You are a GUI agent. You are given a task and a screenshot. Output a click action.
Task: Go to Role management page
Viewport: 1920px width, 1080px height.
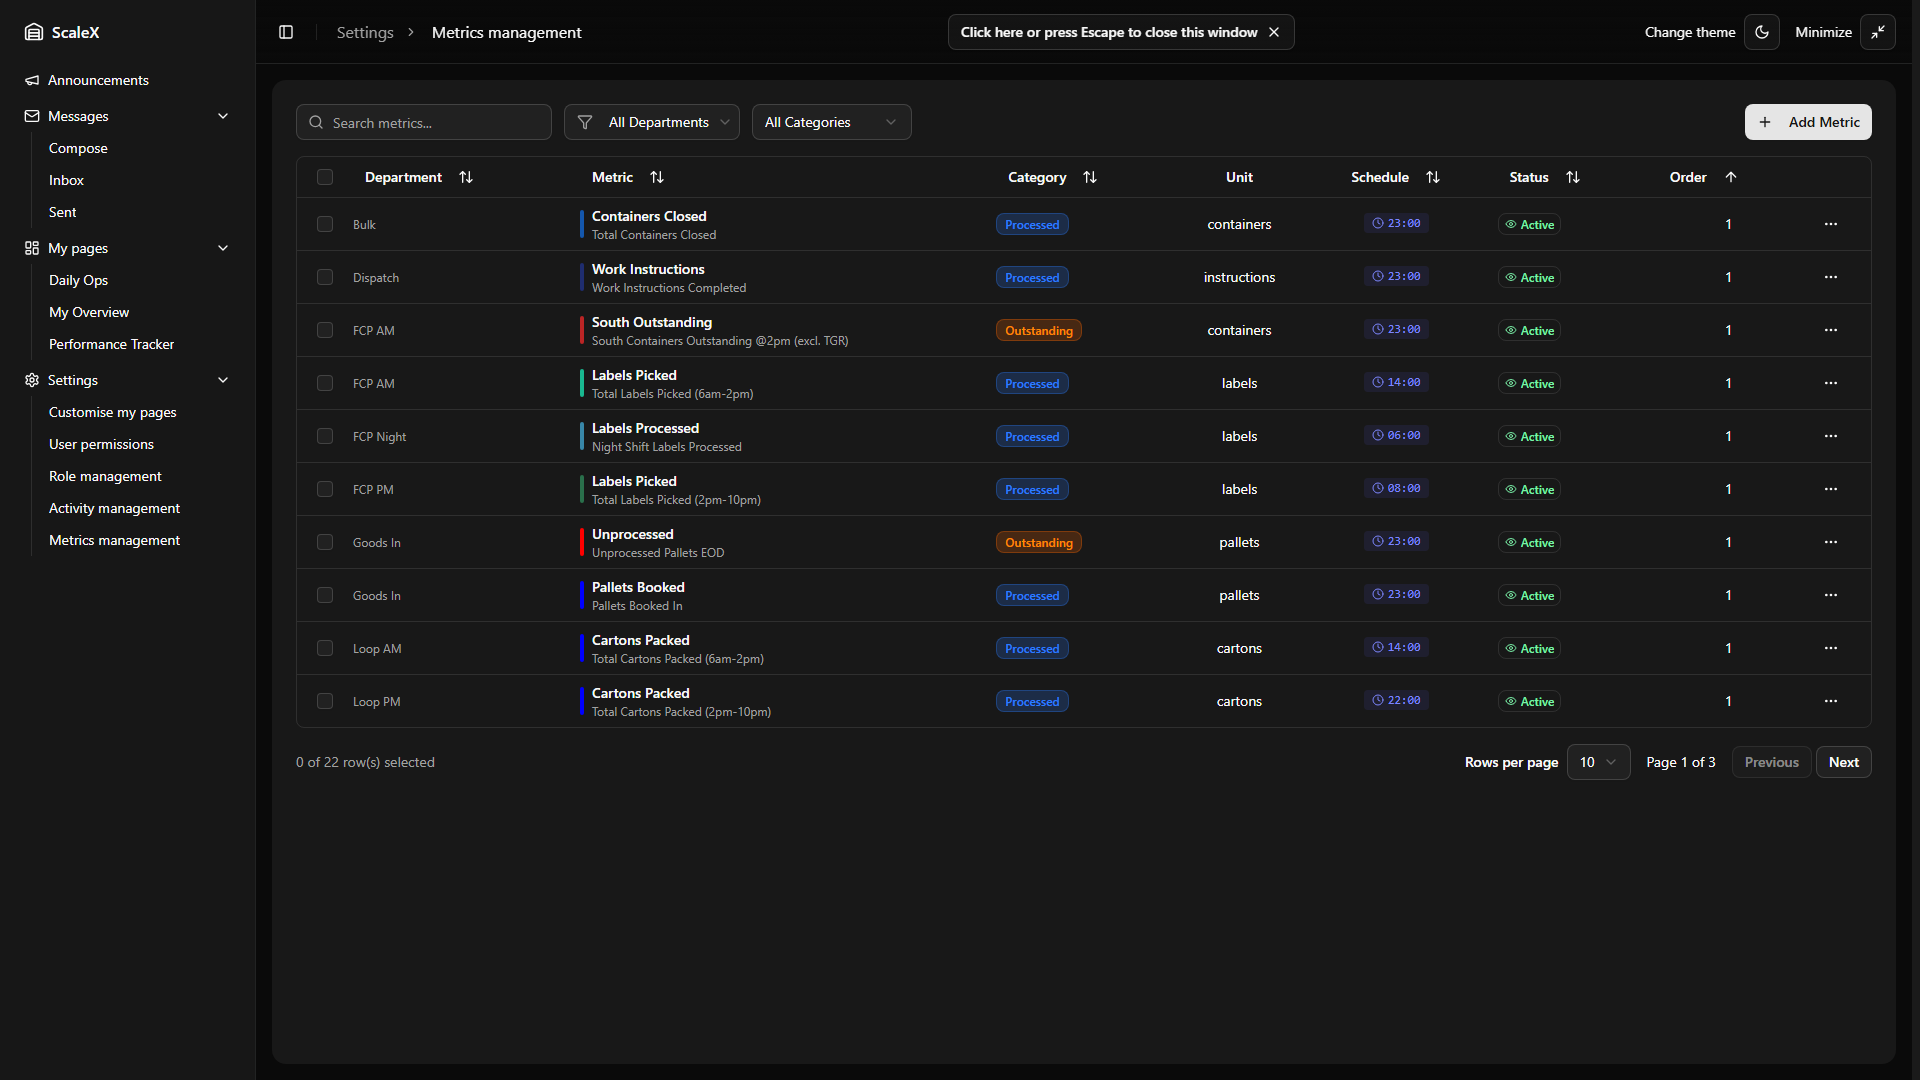(x=105, y=476)
